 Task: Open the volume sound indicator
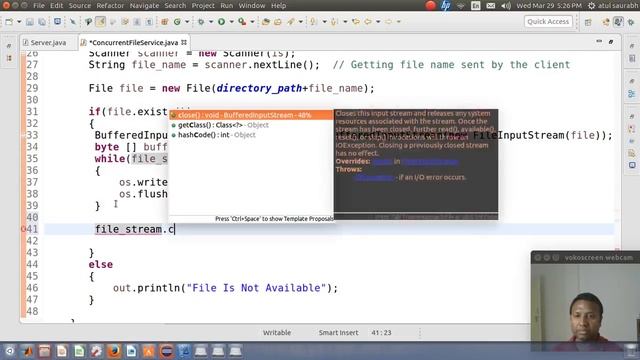tap(506, 5)
